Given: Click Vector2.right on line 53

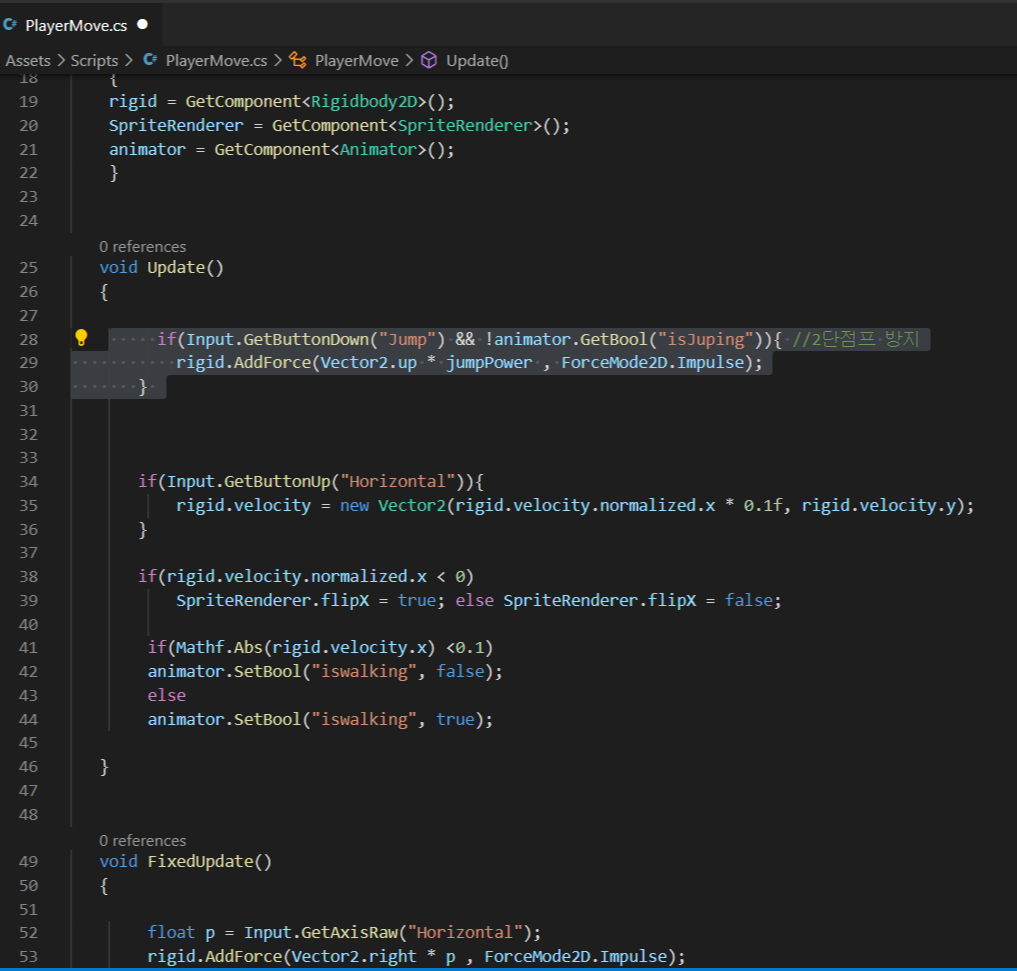Looking at the screenshot, I should point(354,957).
